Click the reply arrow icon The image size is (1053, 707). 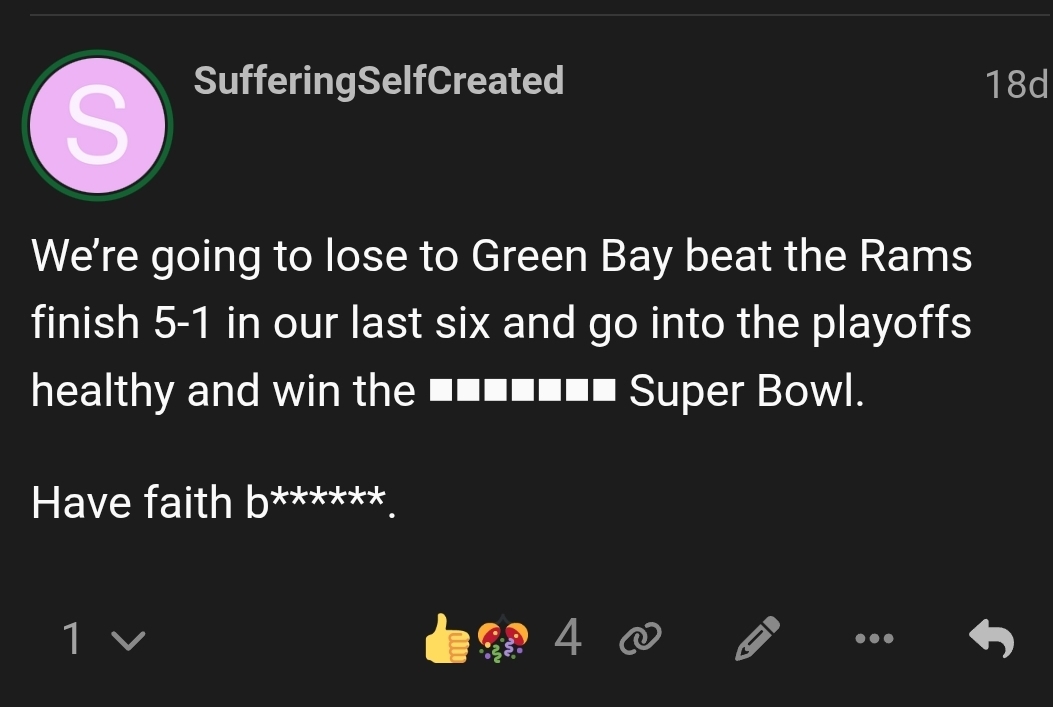pos(992,638)
